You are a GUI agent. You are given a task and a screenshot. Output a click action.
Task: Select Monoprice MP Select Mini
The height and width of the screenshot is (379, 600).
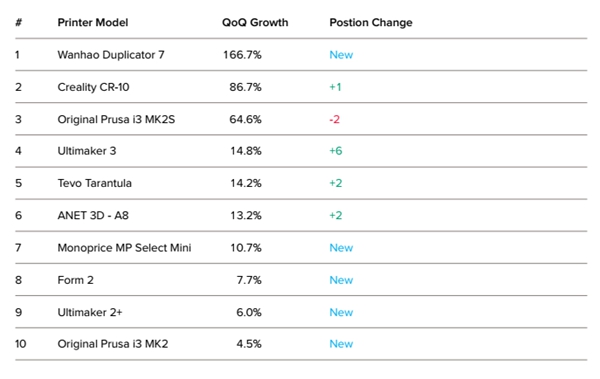[124, 248]
